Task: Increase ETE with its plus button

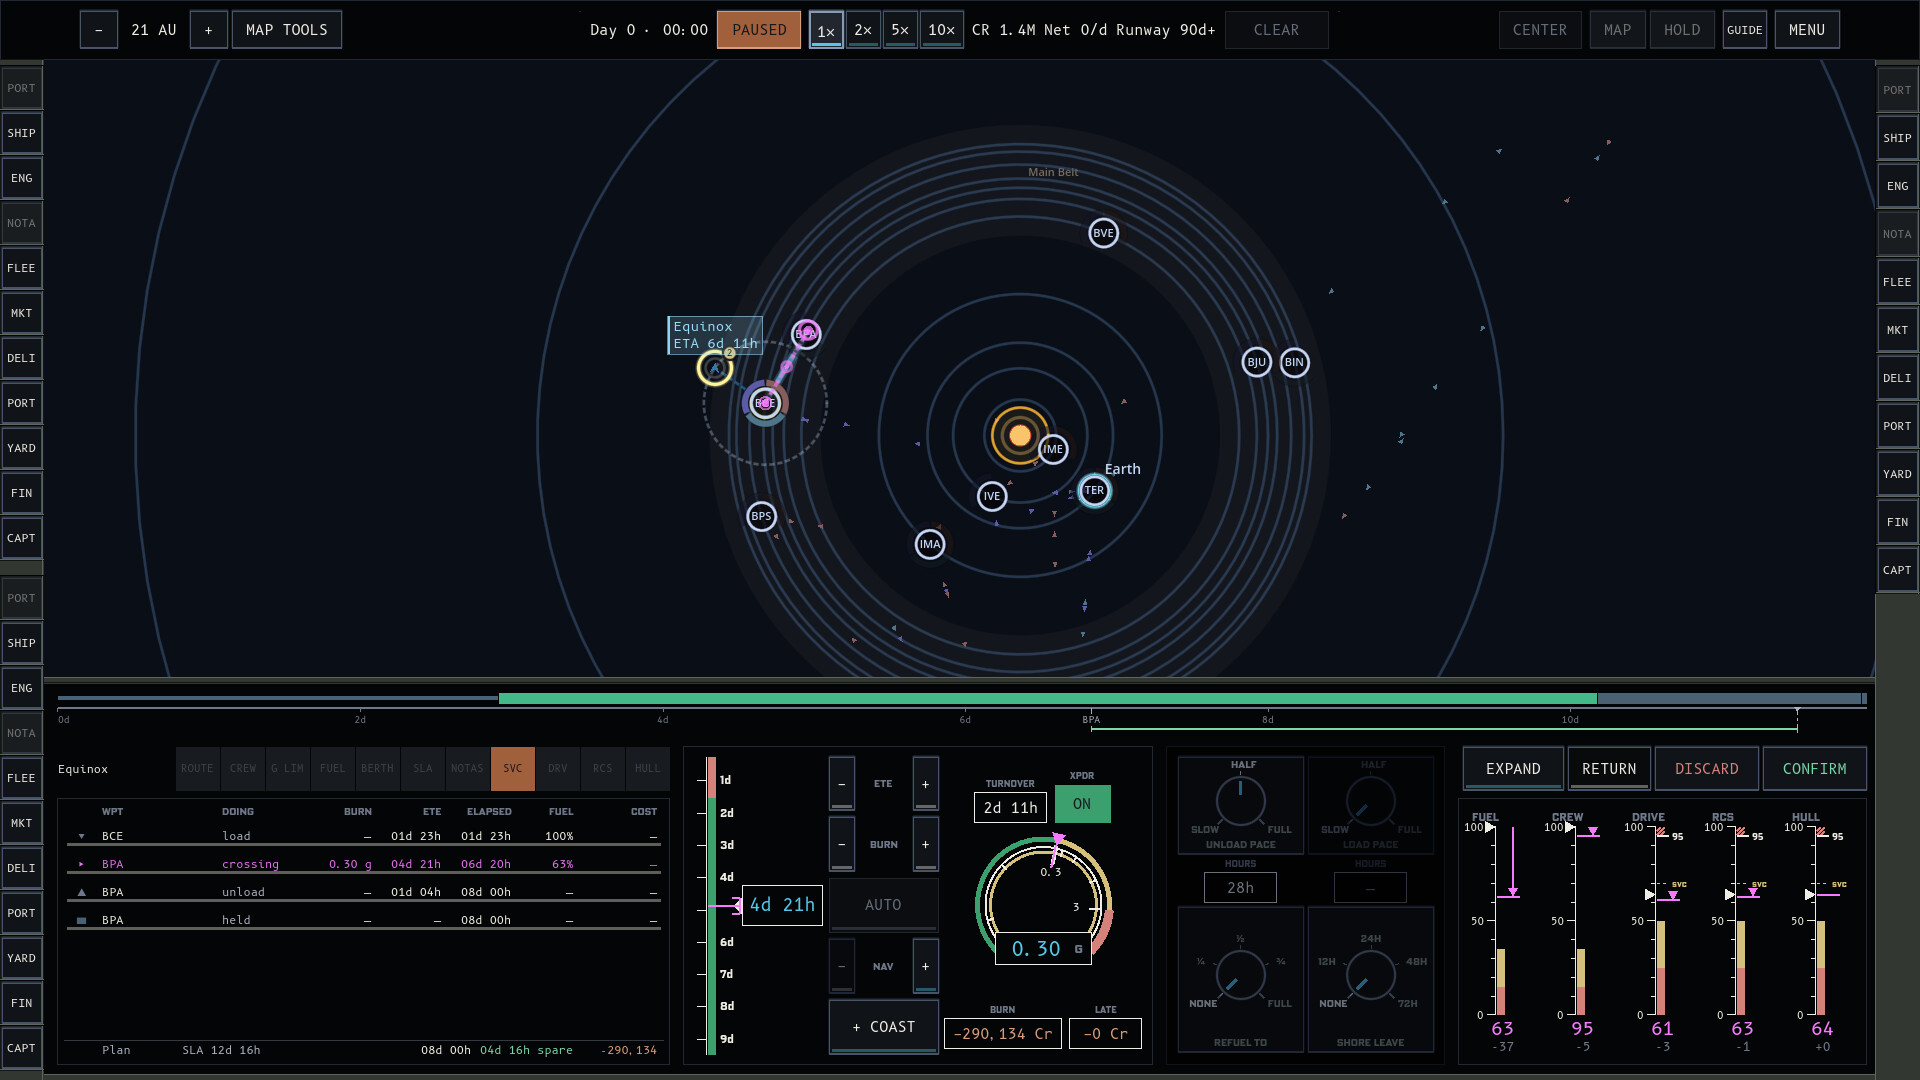Action: [926, 784]
